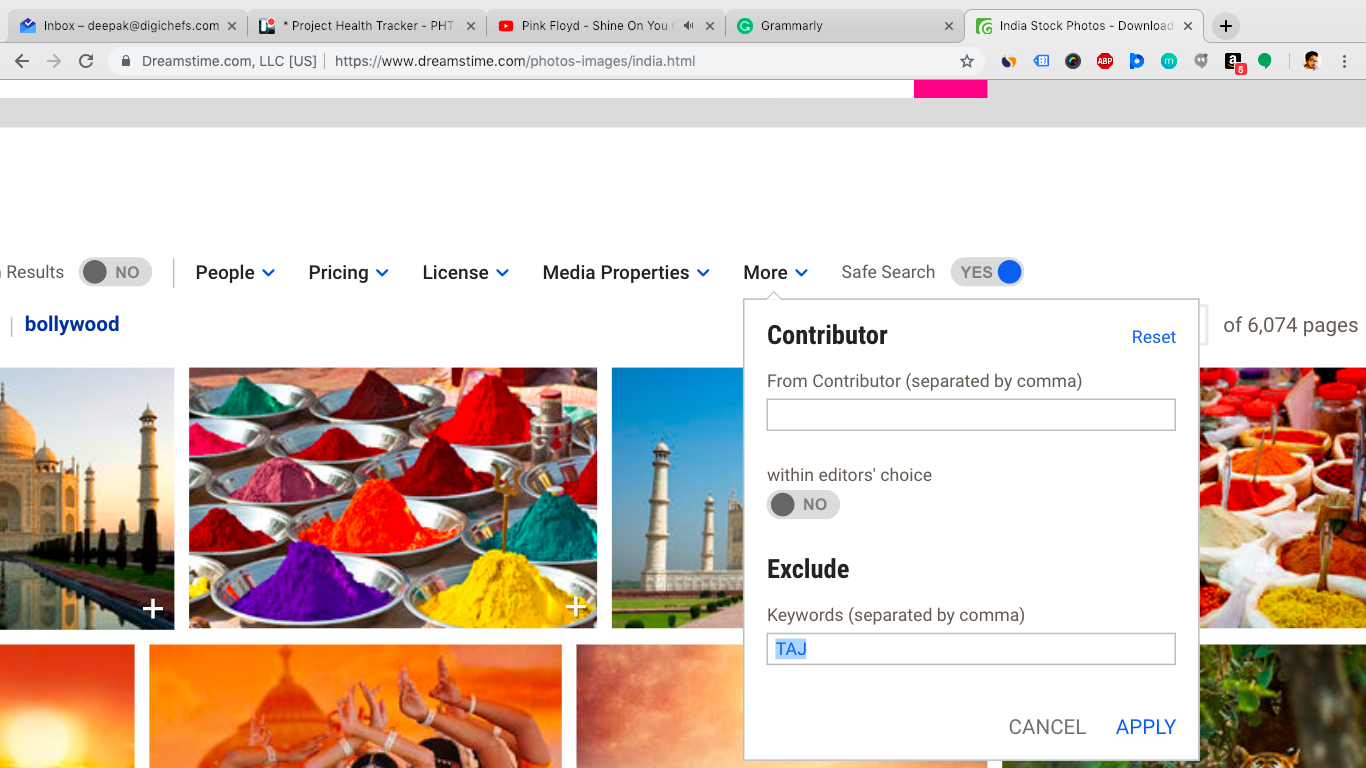Click the Reset link next to Contributor
Image resolution: width=1366 pixels, height=768 pixels.
tap(1153, 337)
